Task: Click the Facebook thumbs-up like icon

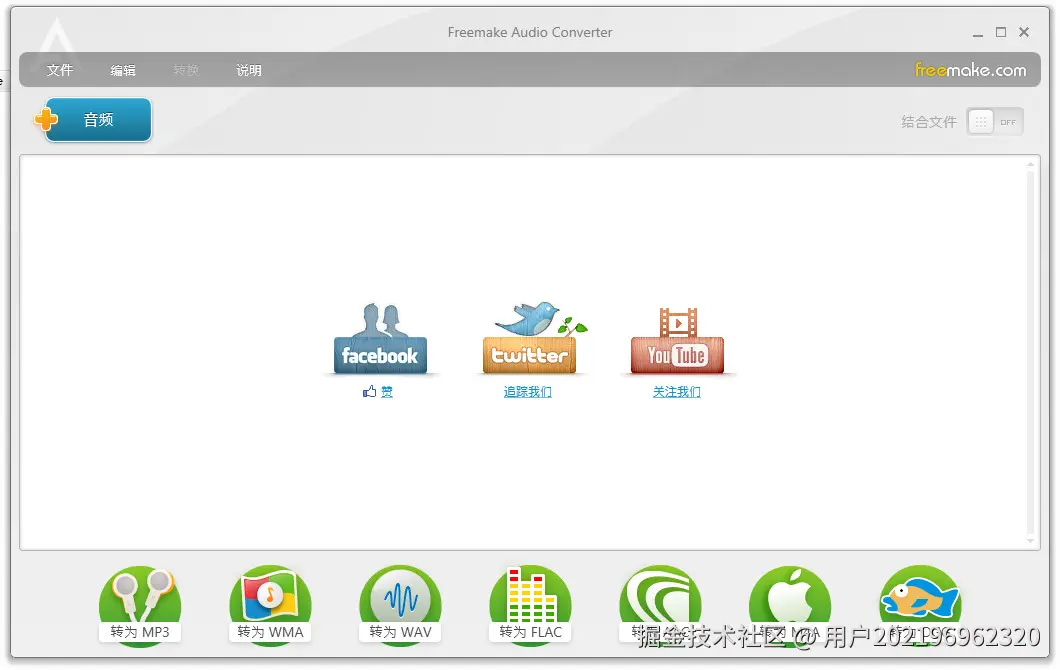Action: tap(369, 391)
